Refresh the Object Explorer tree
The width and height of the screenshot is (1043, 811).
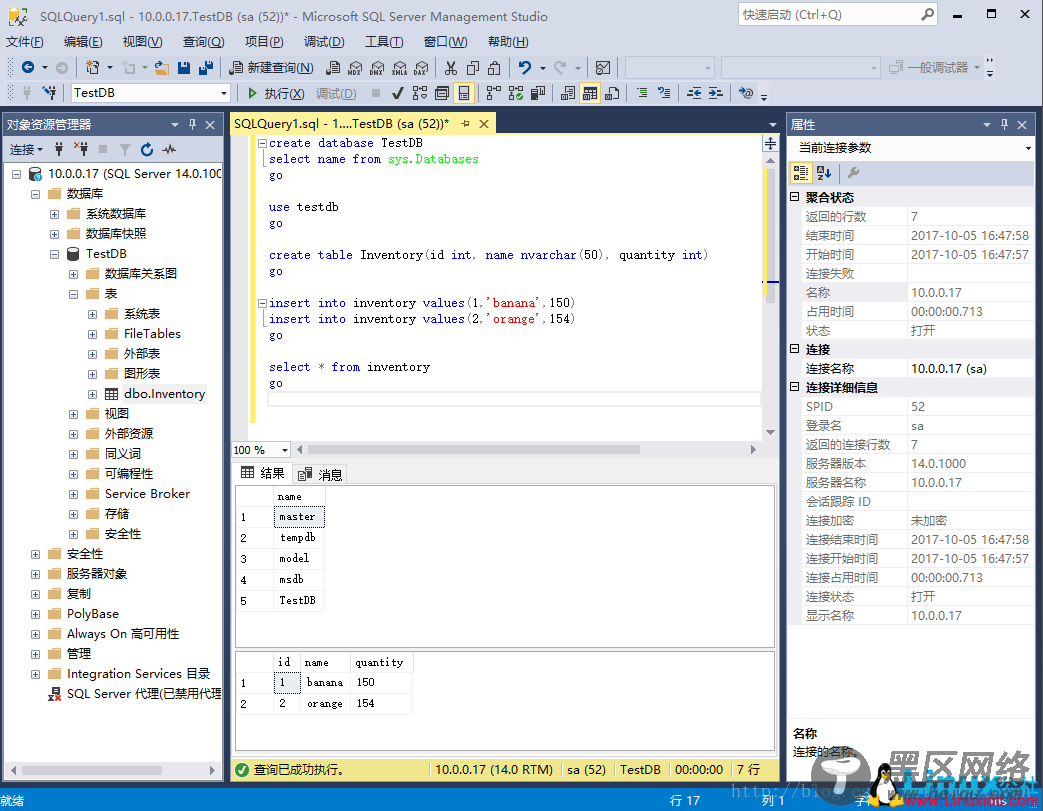point(147,149)
